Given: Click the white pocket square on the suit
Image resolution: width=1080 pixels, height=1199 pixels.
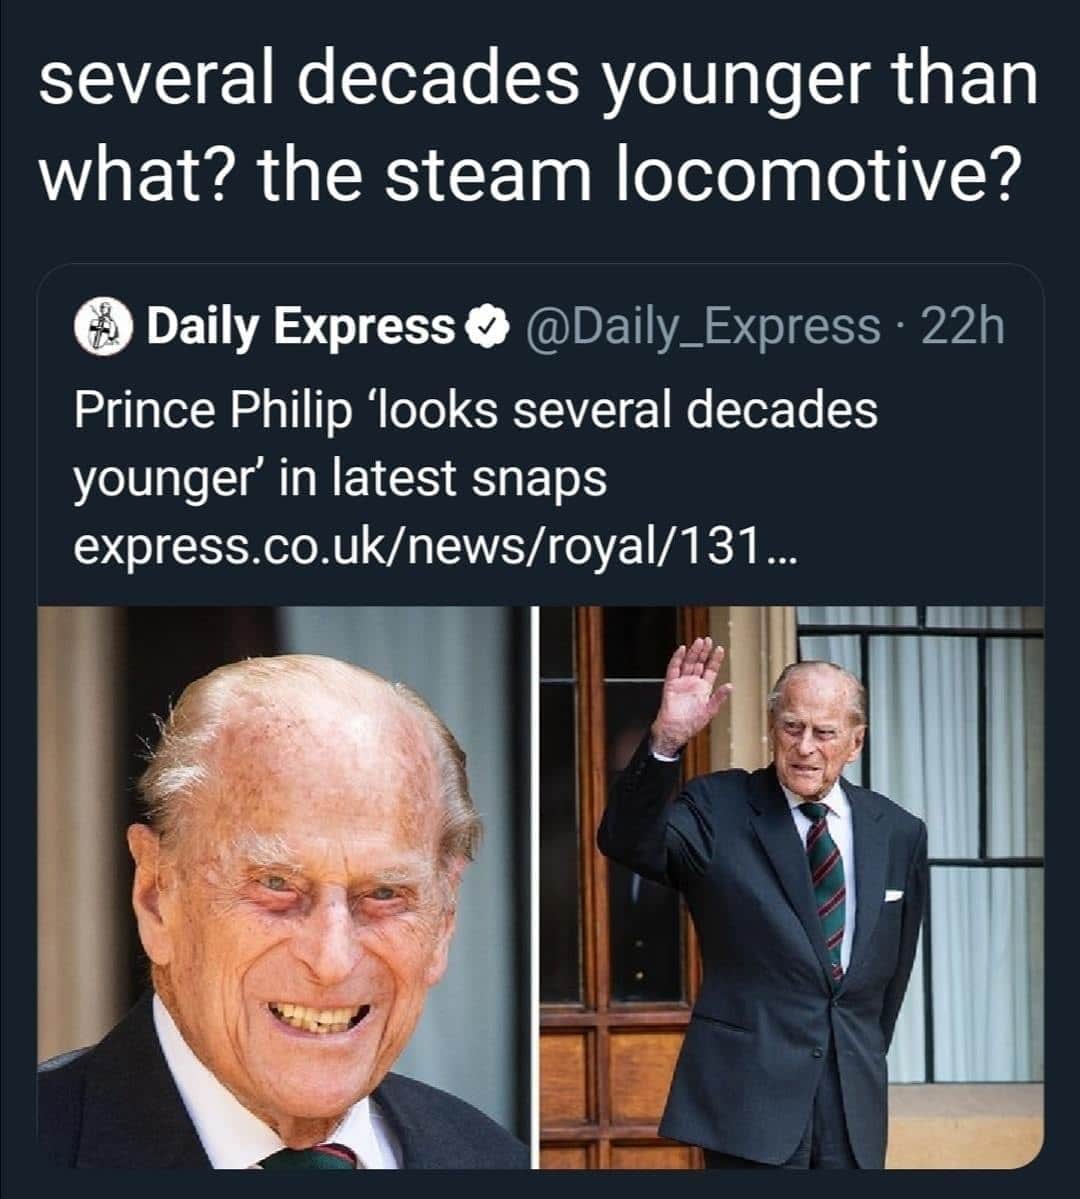Looking at the screenshot, I should tap(893, 894).
